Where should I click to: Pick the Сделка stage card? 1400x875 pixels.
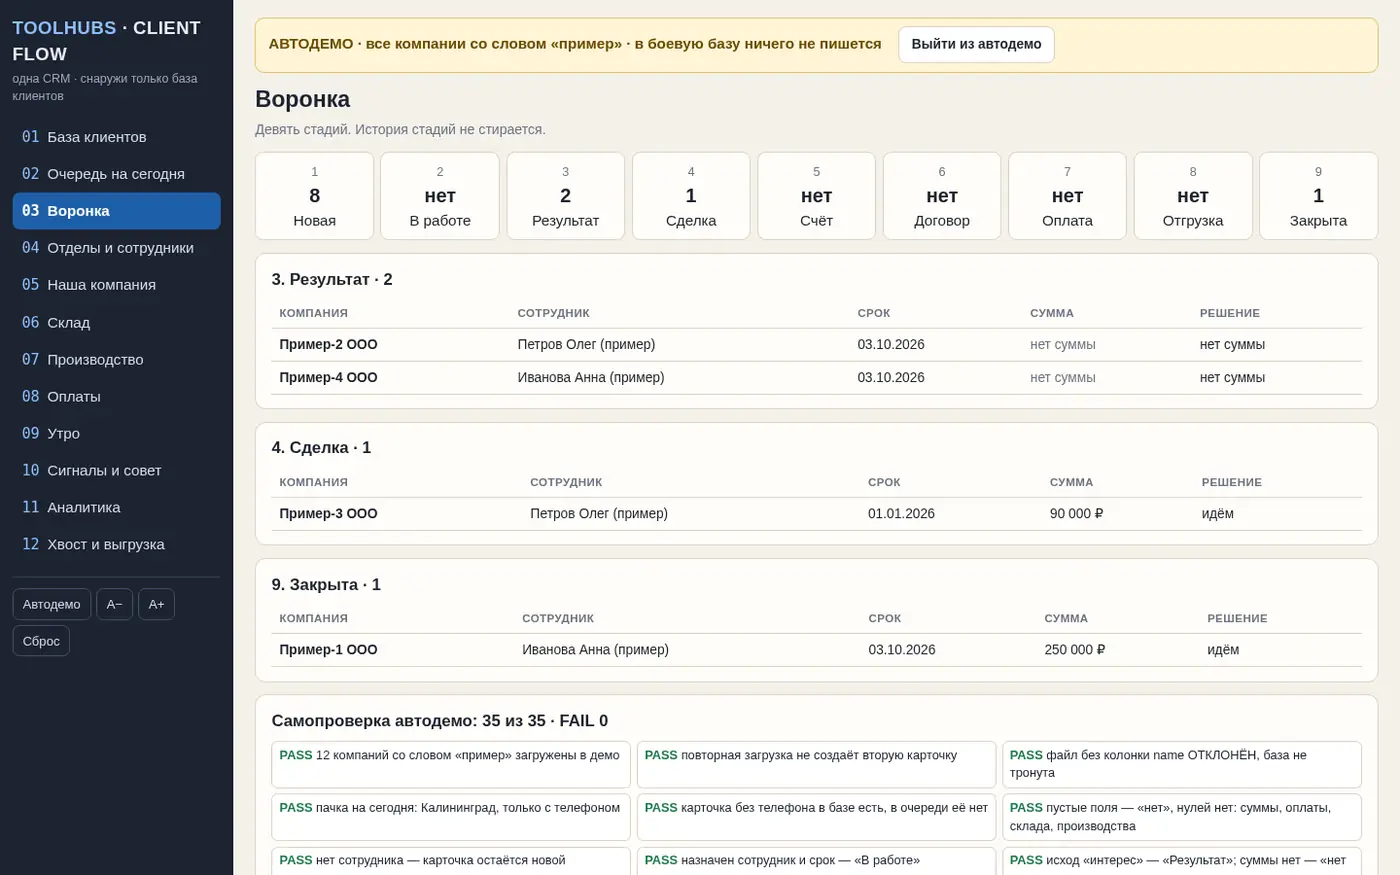click(x=691, y=196)
